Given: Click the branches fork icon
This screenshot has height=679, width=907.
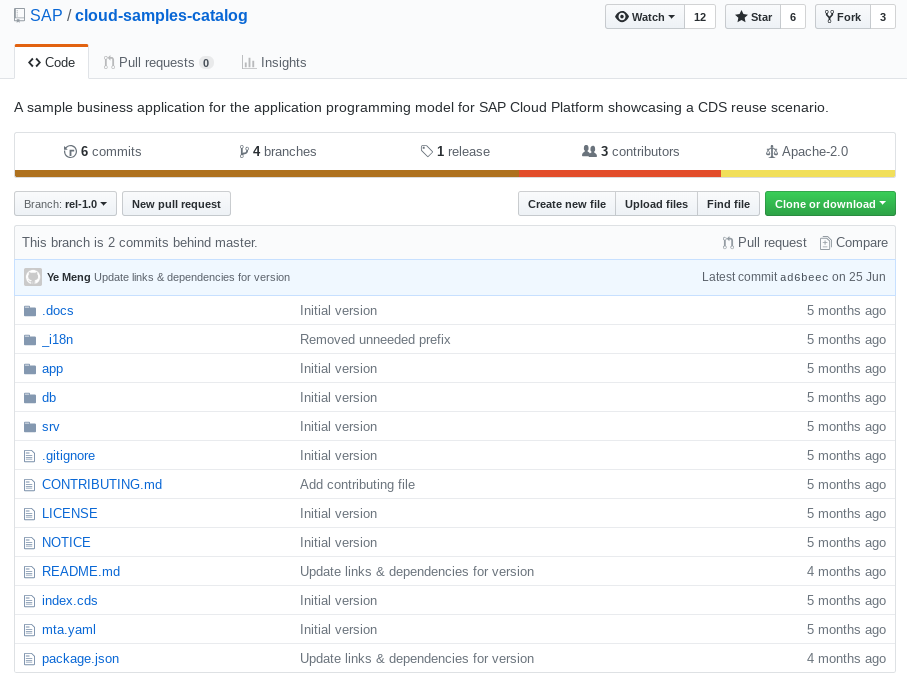Looking at the screenshot, I should point(244,152).
